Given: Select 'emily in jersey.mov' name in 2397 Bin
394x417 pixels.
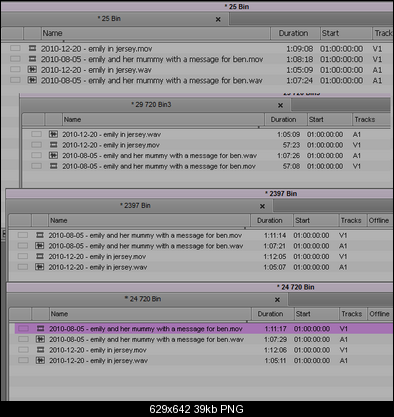Looking at the screenshot, I should (97, 257).
